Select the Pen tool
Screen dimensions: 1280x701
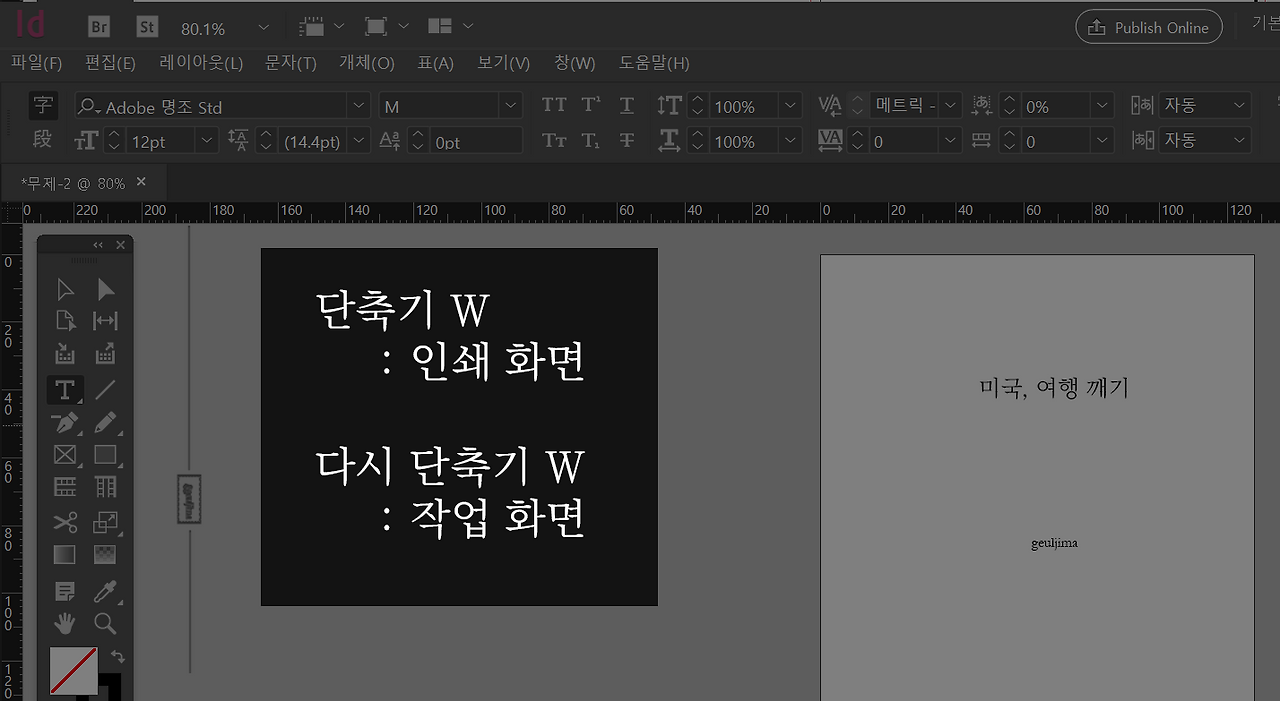pyautogui.click(x=65, y=422)
